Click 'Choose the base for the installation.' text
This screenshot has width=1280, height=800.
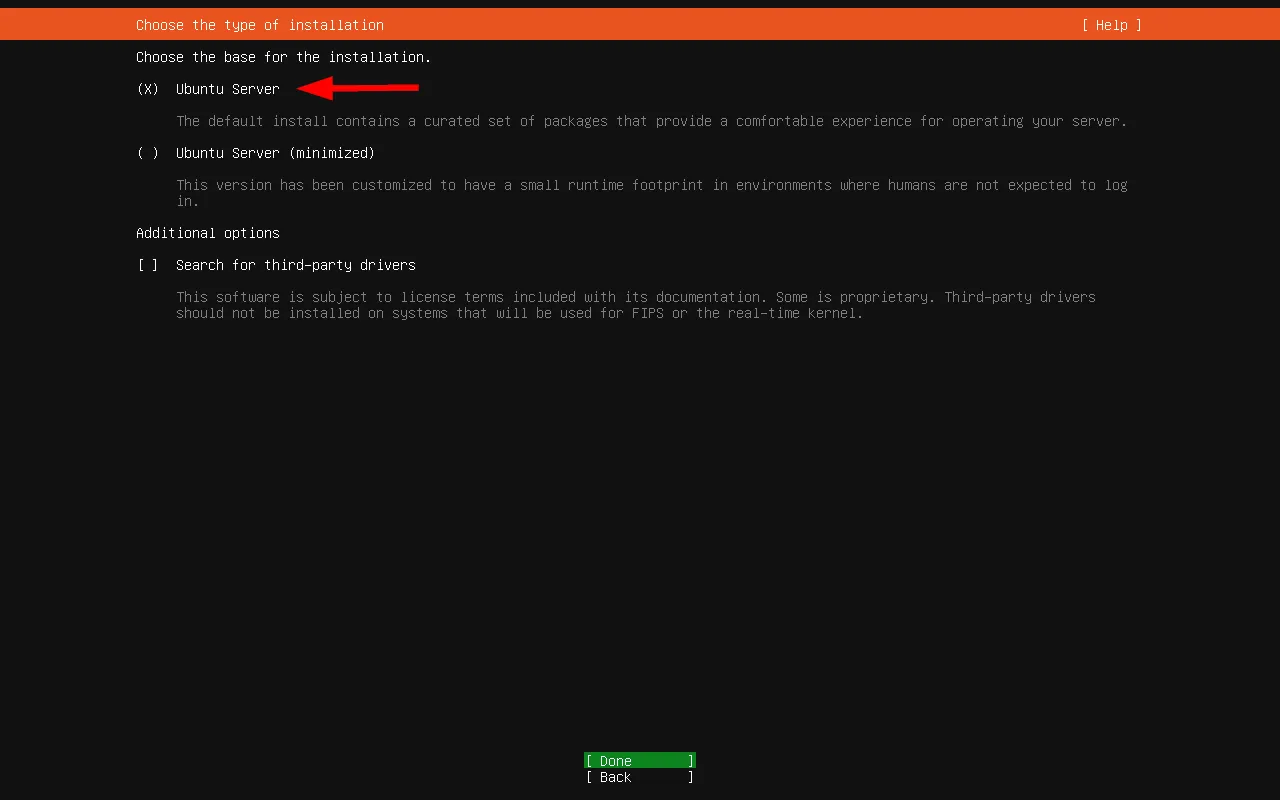click(x=284, y=57)
